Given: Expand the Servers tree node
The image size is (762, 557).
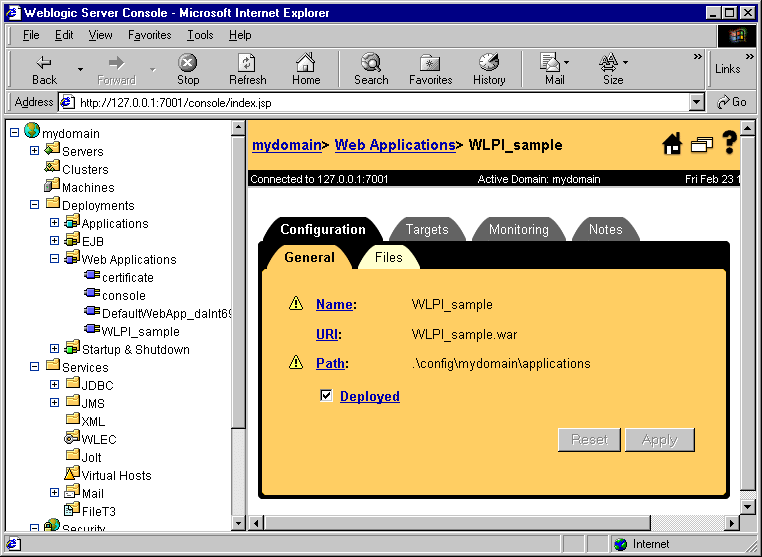Looking at the screenshot, I should click(35, 151).
